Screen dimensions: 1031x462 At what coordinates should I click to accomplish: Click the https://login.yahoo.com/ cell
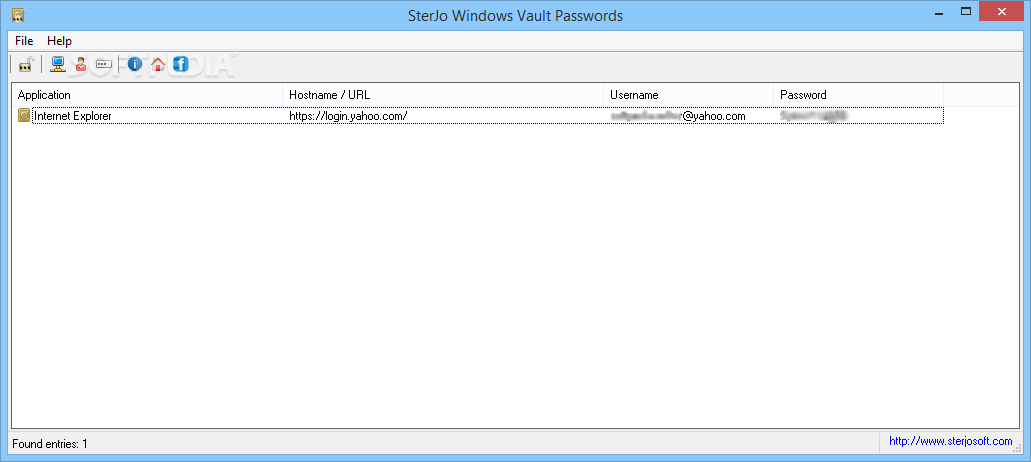pyautogui.click(x=348, y=116)
